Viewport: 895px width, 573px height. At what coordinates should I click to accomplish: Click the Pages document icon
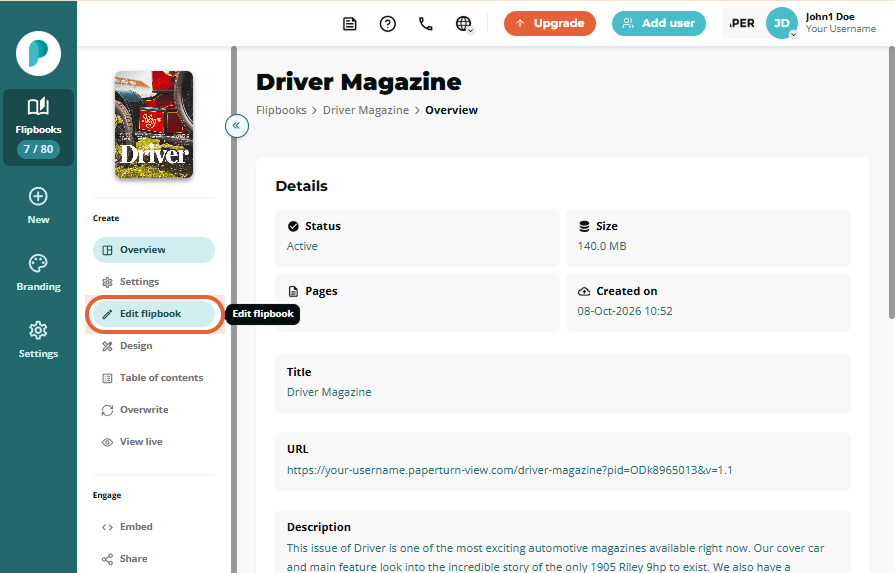click(293, 292)
